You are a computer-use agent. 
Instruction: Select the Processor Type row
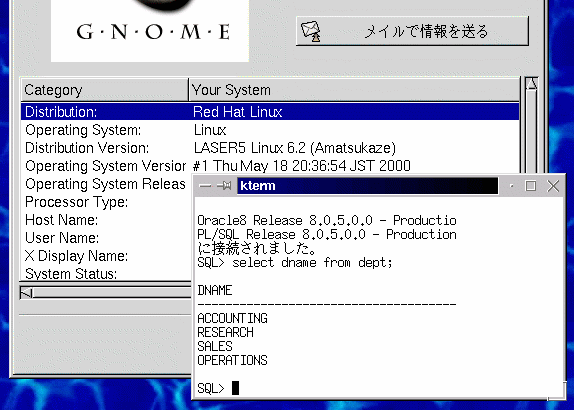pos(106,202)
